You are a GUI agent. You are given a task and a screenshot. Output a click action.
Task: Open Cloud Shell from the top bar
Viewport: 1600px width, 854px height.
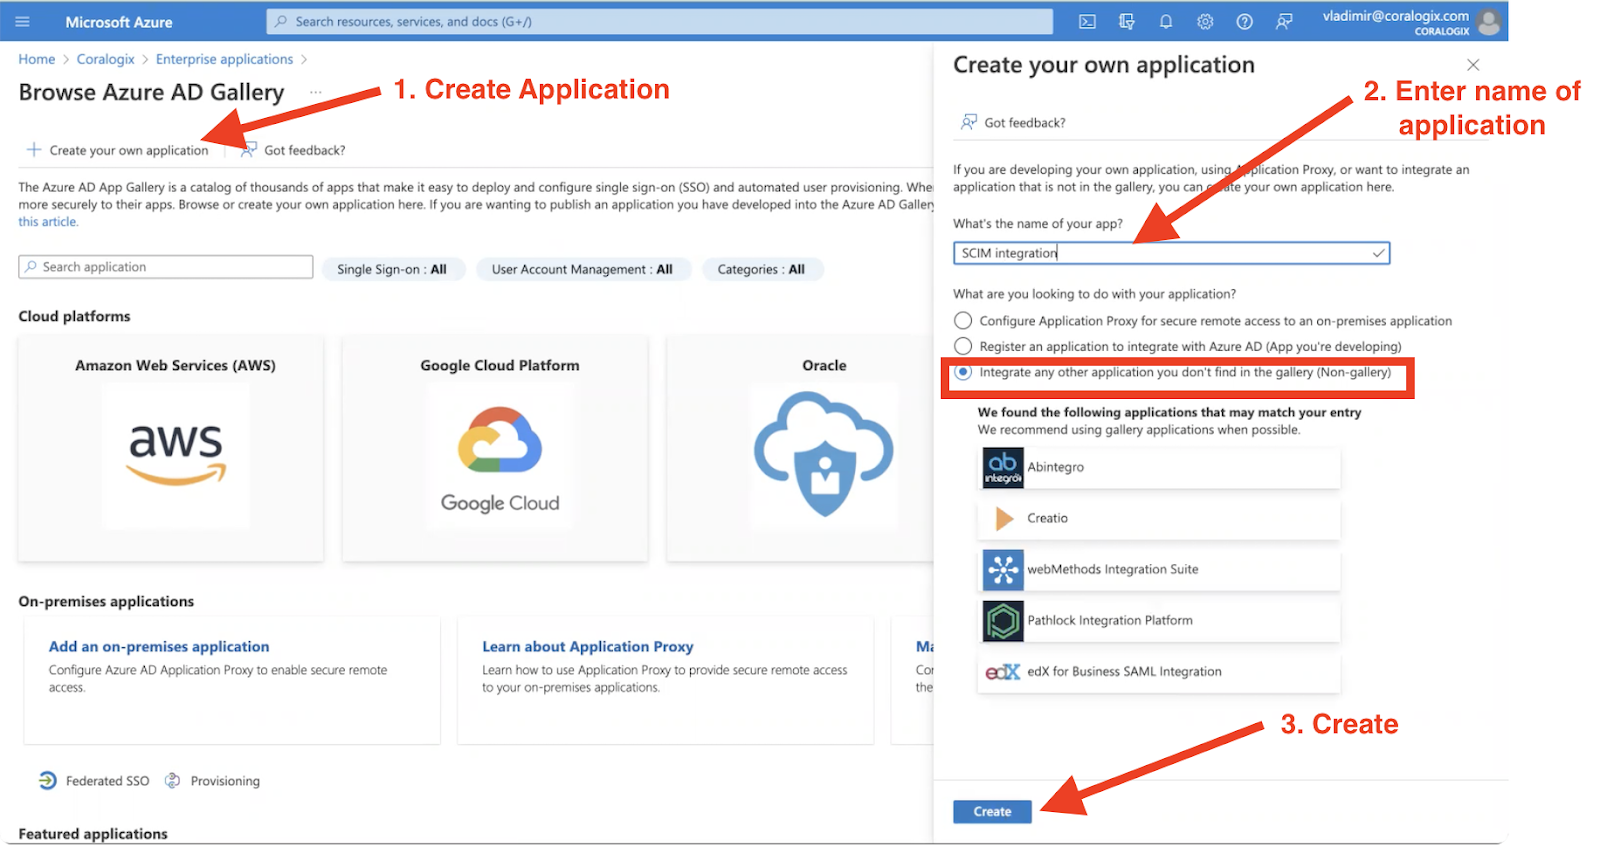[x=1087, y=21]
